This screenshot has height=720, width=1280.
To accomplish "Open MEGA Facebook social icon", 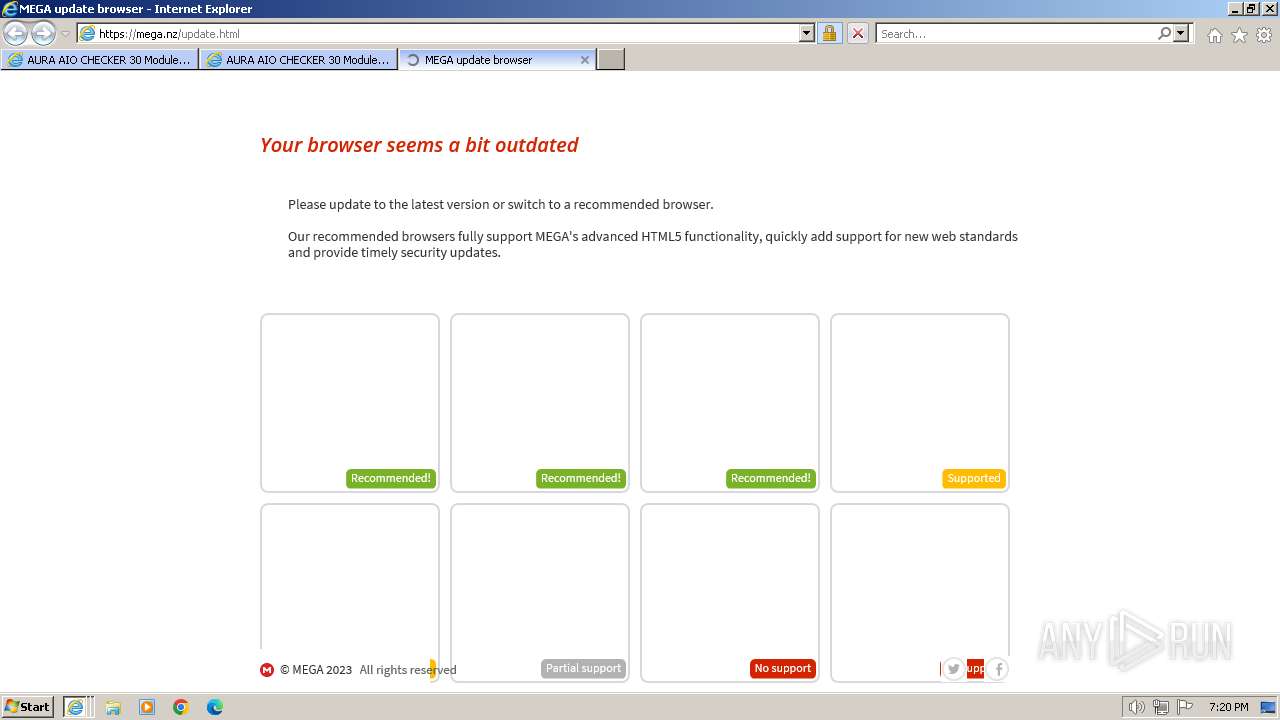I will pos(997,669).
